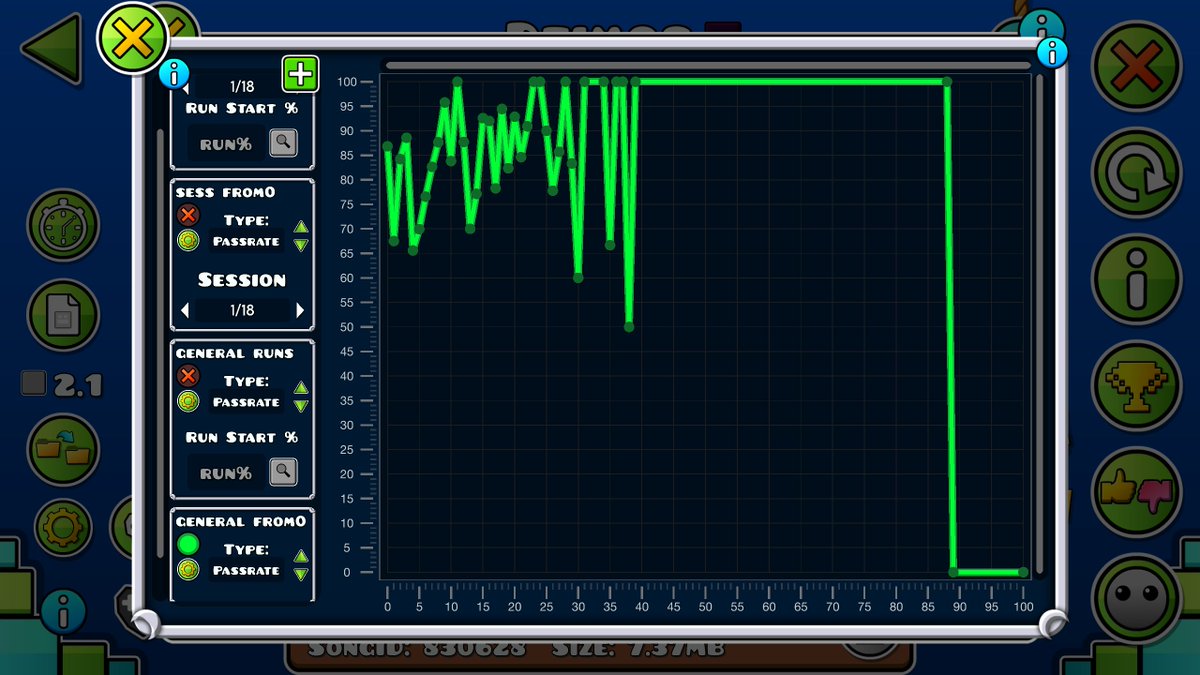Click up arrow for General Runs type
Image resolution: width=1200 pixels, height=675 pixels.
(x=301, y=389)
